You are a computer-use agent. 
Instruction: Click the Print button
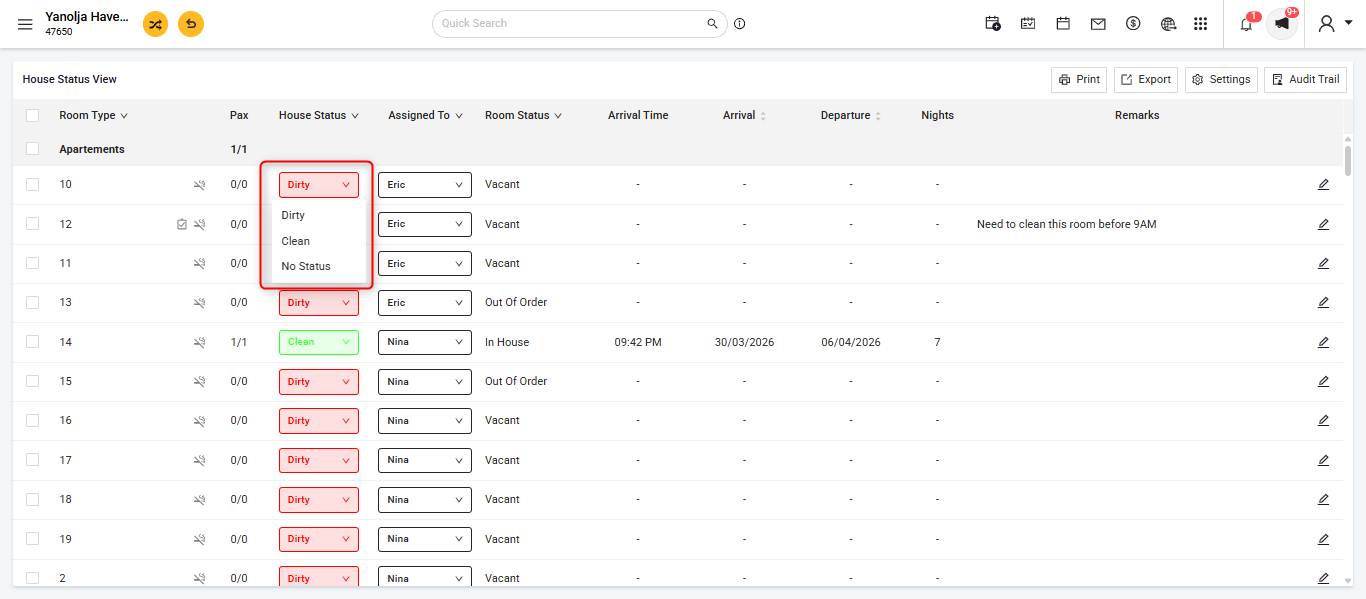click(1079, 80)
